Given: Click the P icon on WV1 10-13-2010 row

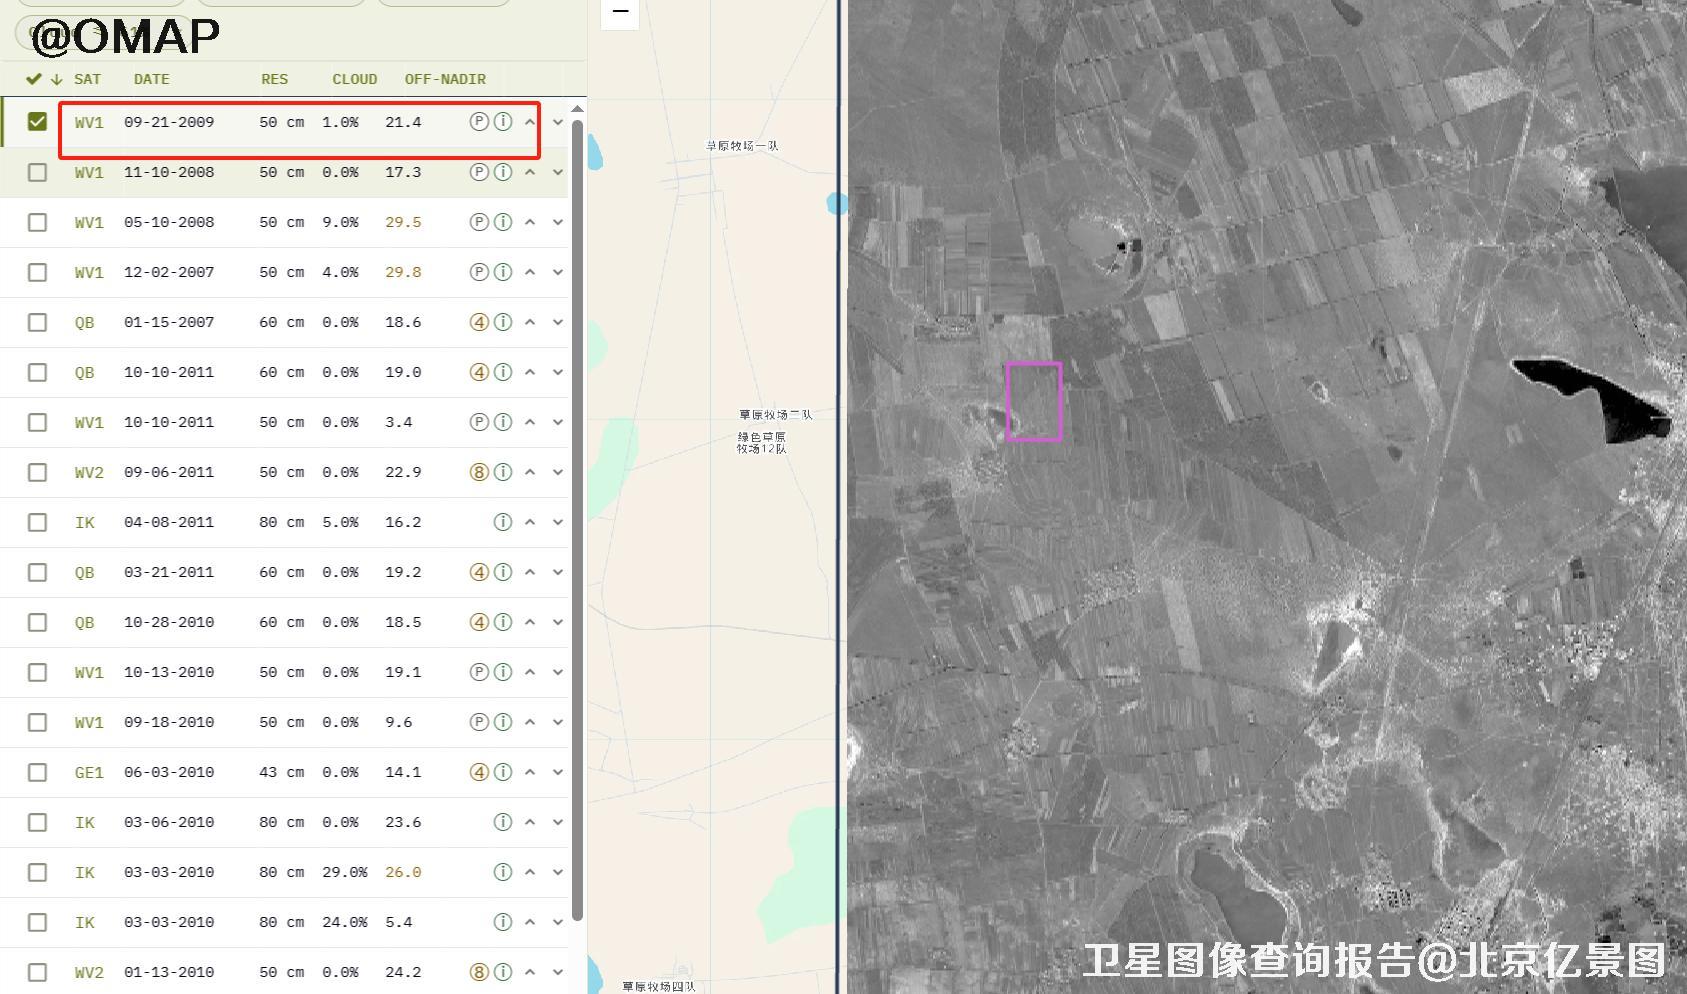Looking at the screenshot, I should 479,672.
